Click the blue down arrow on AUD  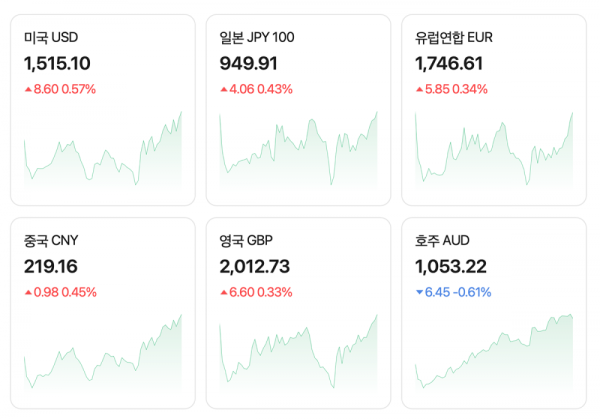(x=419, y=293)
